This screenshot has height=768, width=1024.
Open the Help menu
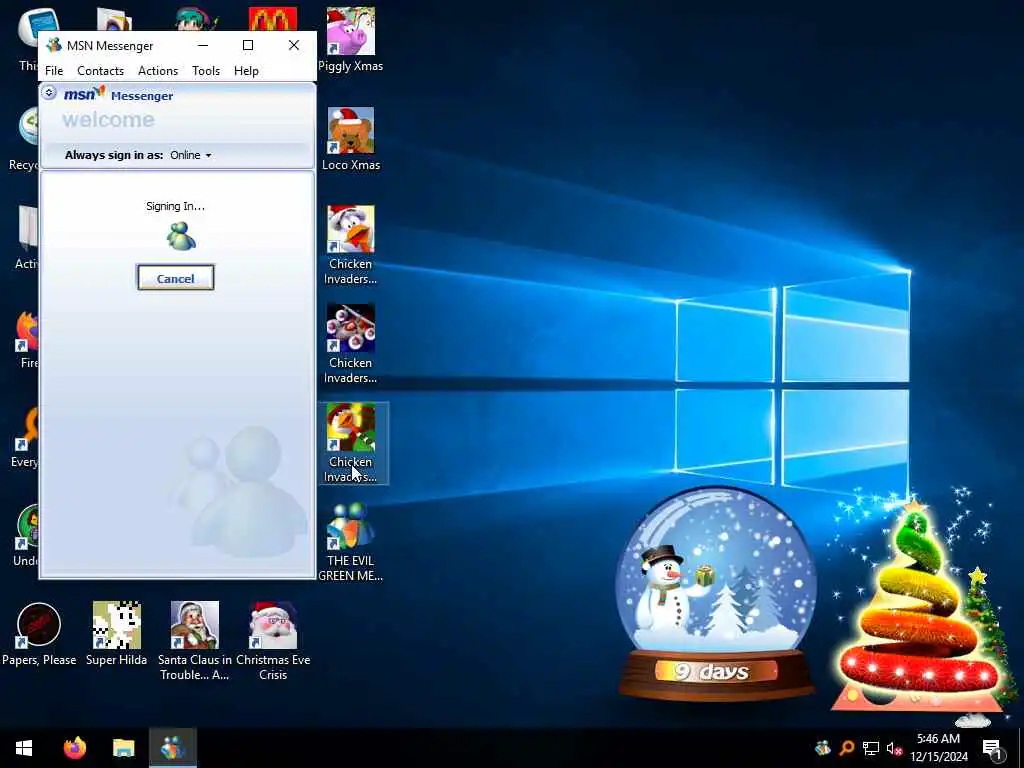click(246, 71)
